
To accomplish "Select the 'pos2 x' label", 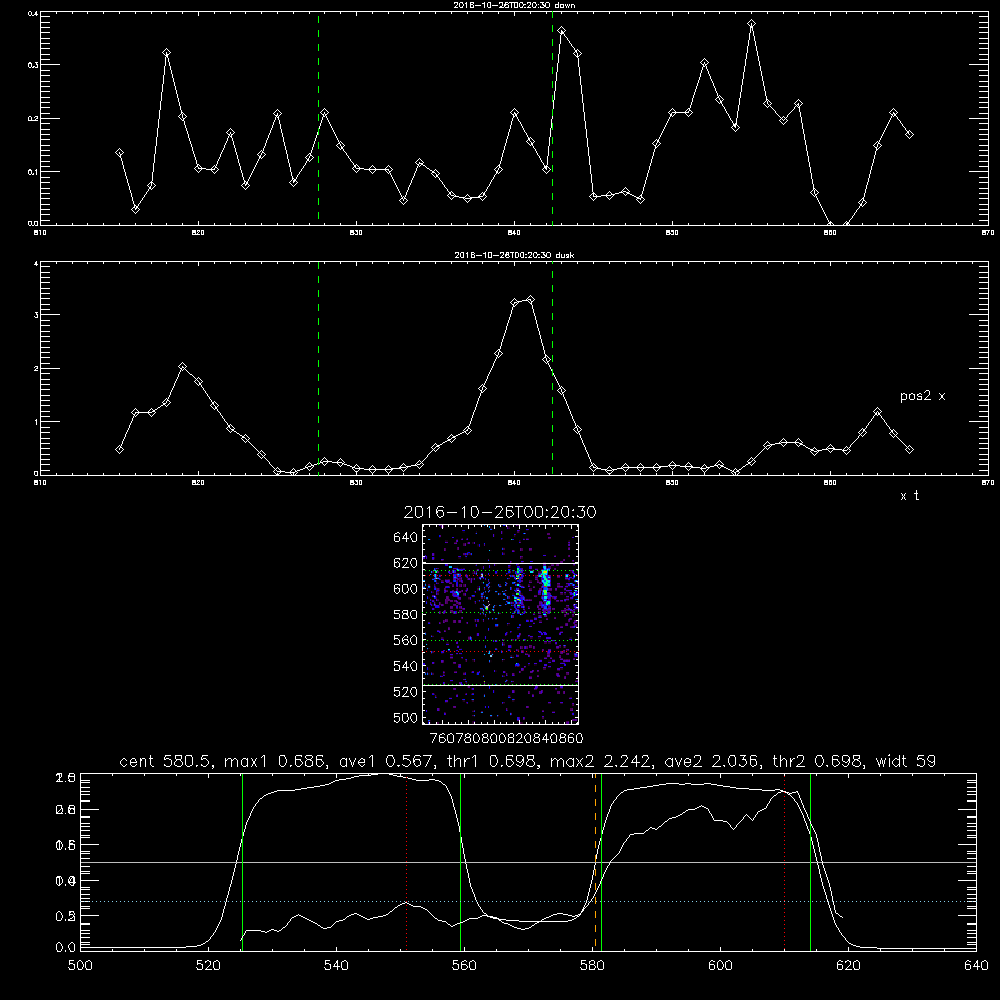I will [922, 396].
